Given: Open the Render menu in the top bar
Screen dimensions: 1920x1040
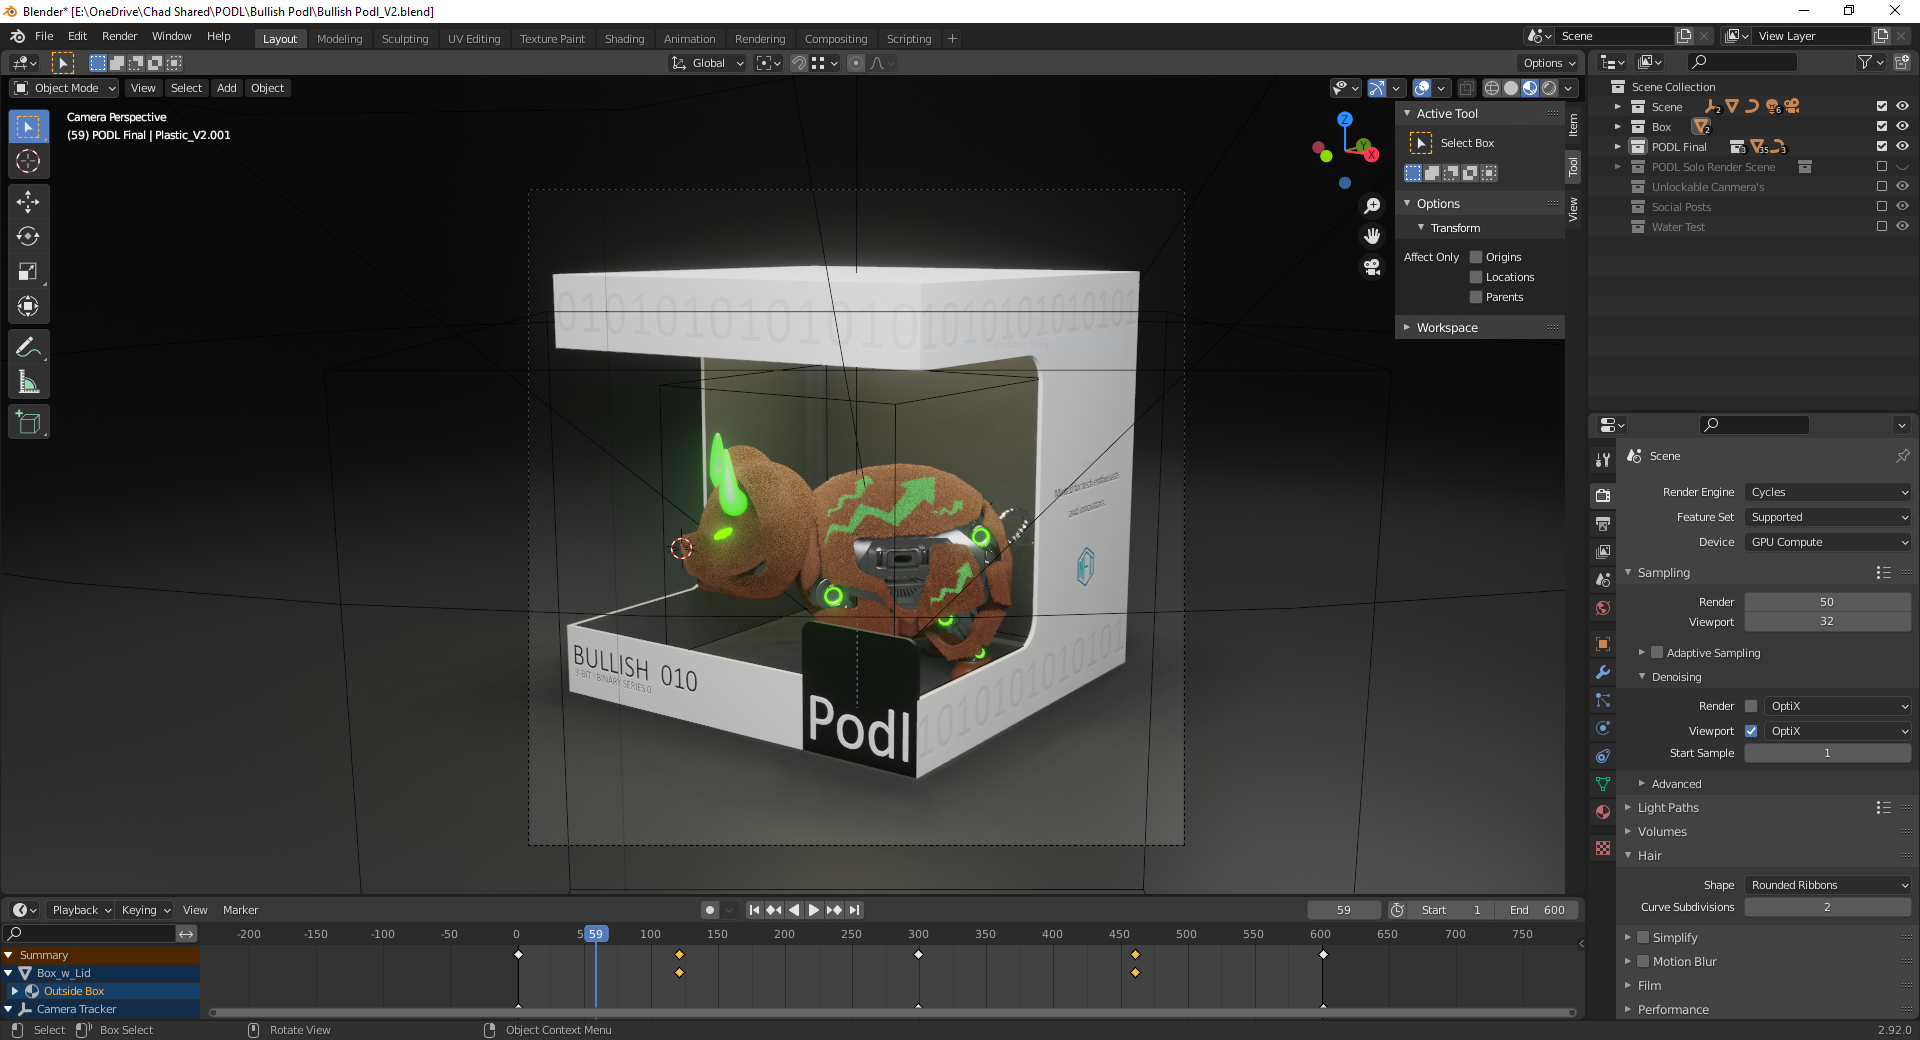Looking at the screenshot, I should click(119, 36).
